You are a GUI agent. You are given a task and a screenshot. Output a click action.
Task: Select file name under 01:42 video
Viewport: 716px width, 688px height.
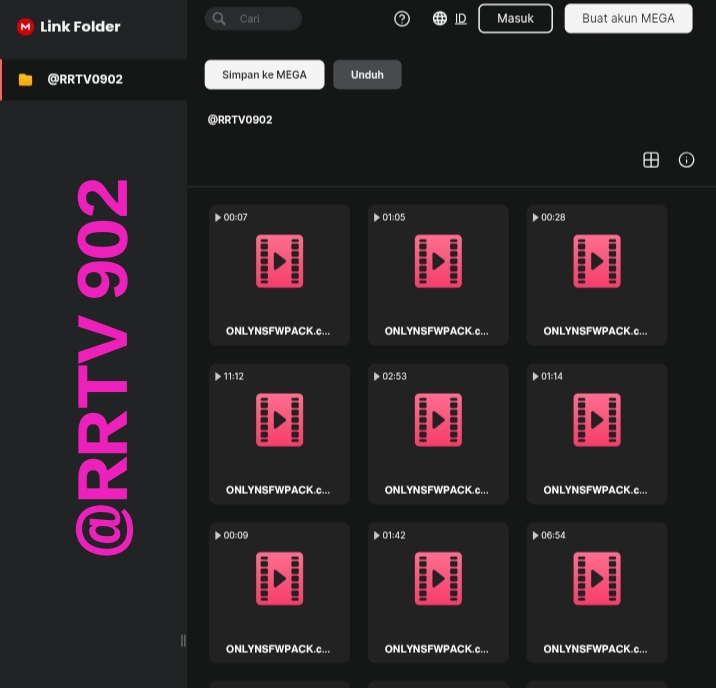(437, 649)
